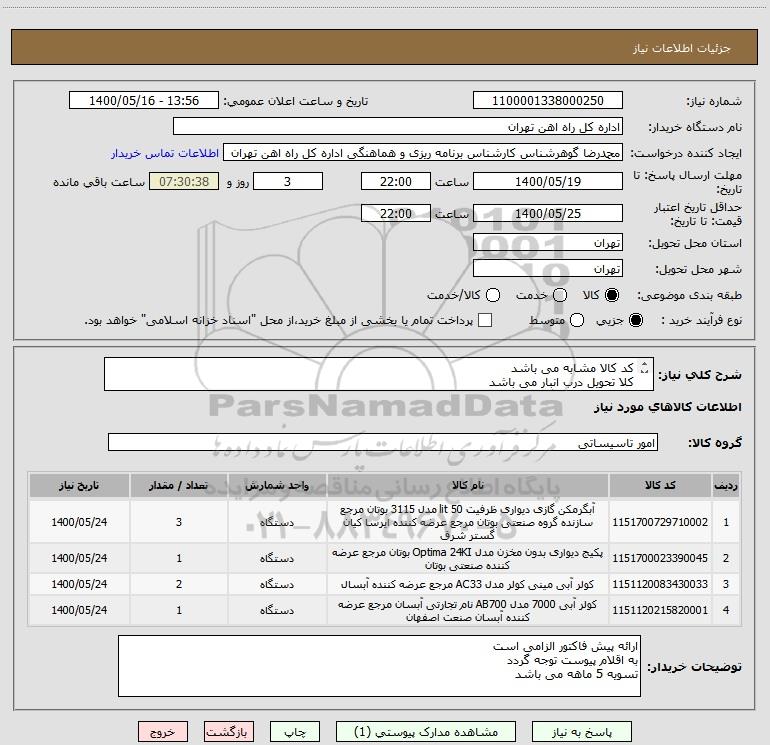Click the نام کالا column header
Viewport: 770px width, 745px height.
tap(468, 486)
